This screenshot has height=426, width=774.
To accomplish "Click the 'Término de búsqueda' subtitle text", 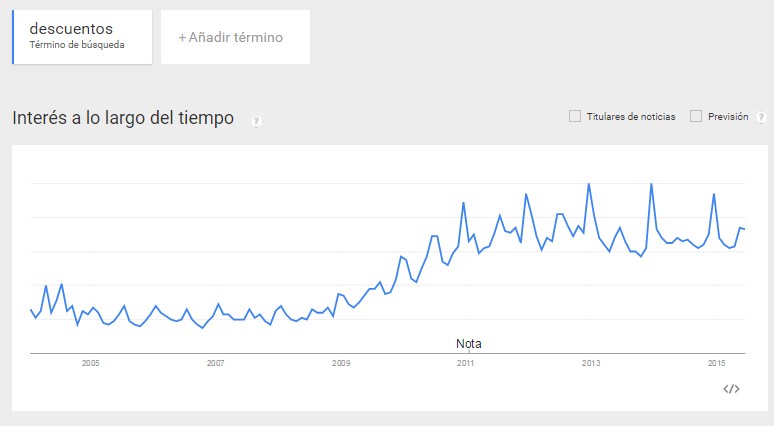I will pyautogui.click(x=77, y=45).
